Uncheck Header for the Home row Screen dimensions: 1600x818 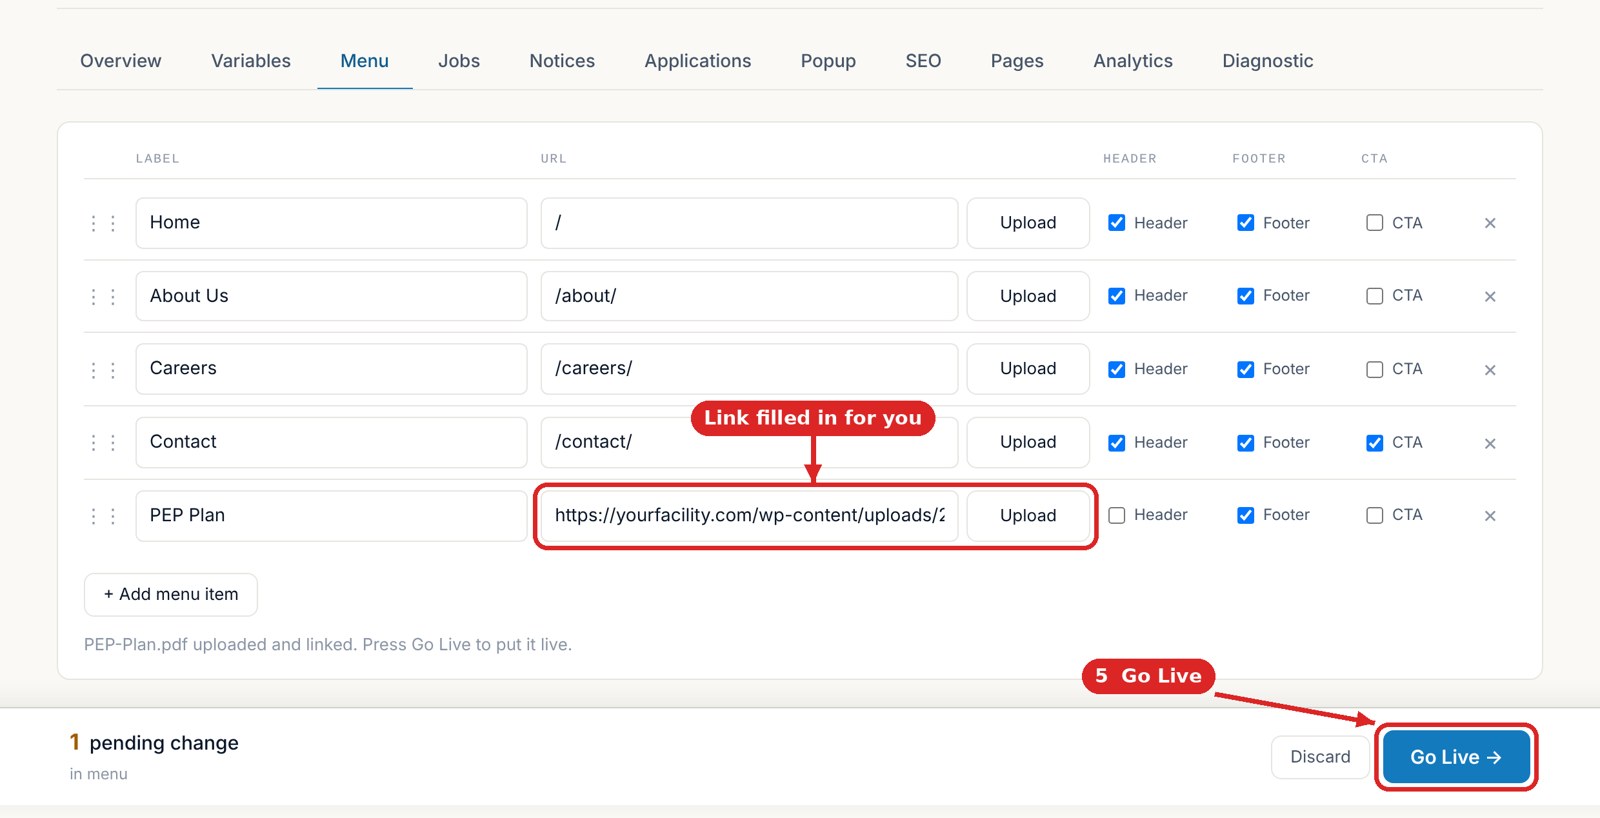pos(1117,223)
